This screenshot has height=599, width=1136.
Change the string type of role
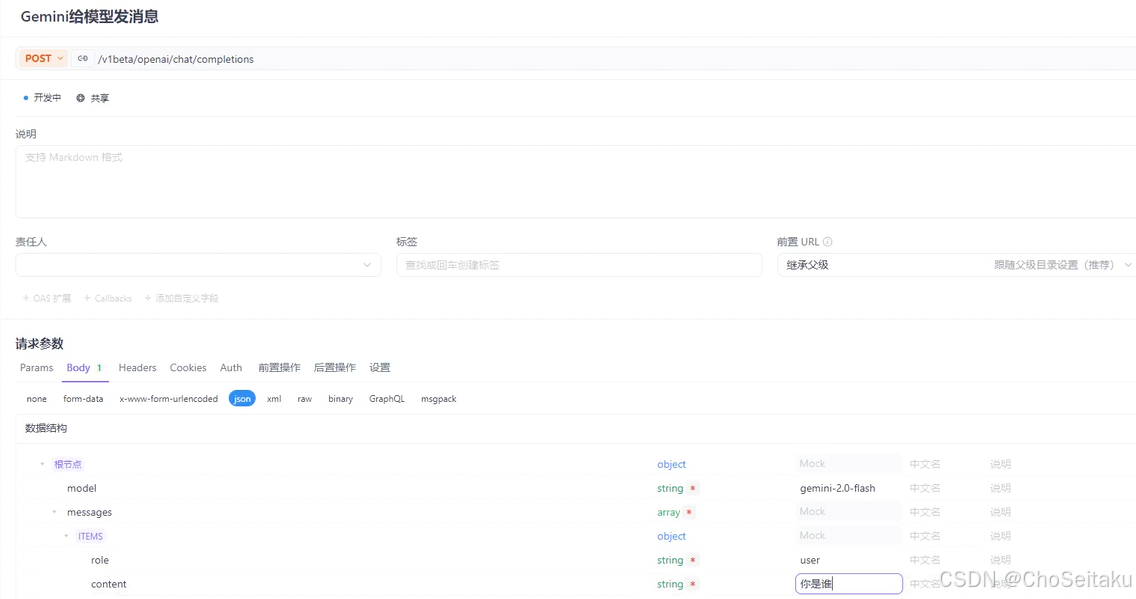[x=670, y=561]
